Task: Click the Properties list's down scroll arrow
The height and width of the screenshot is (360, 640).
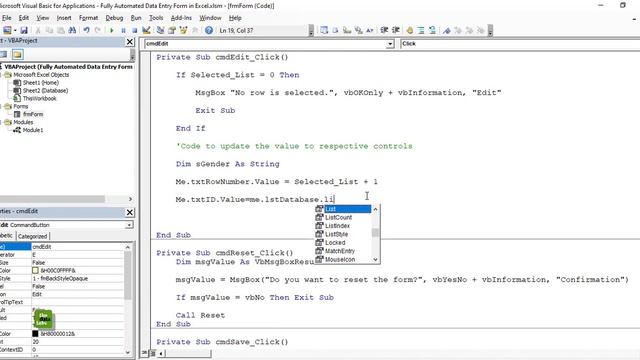Action: point(128,352)
